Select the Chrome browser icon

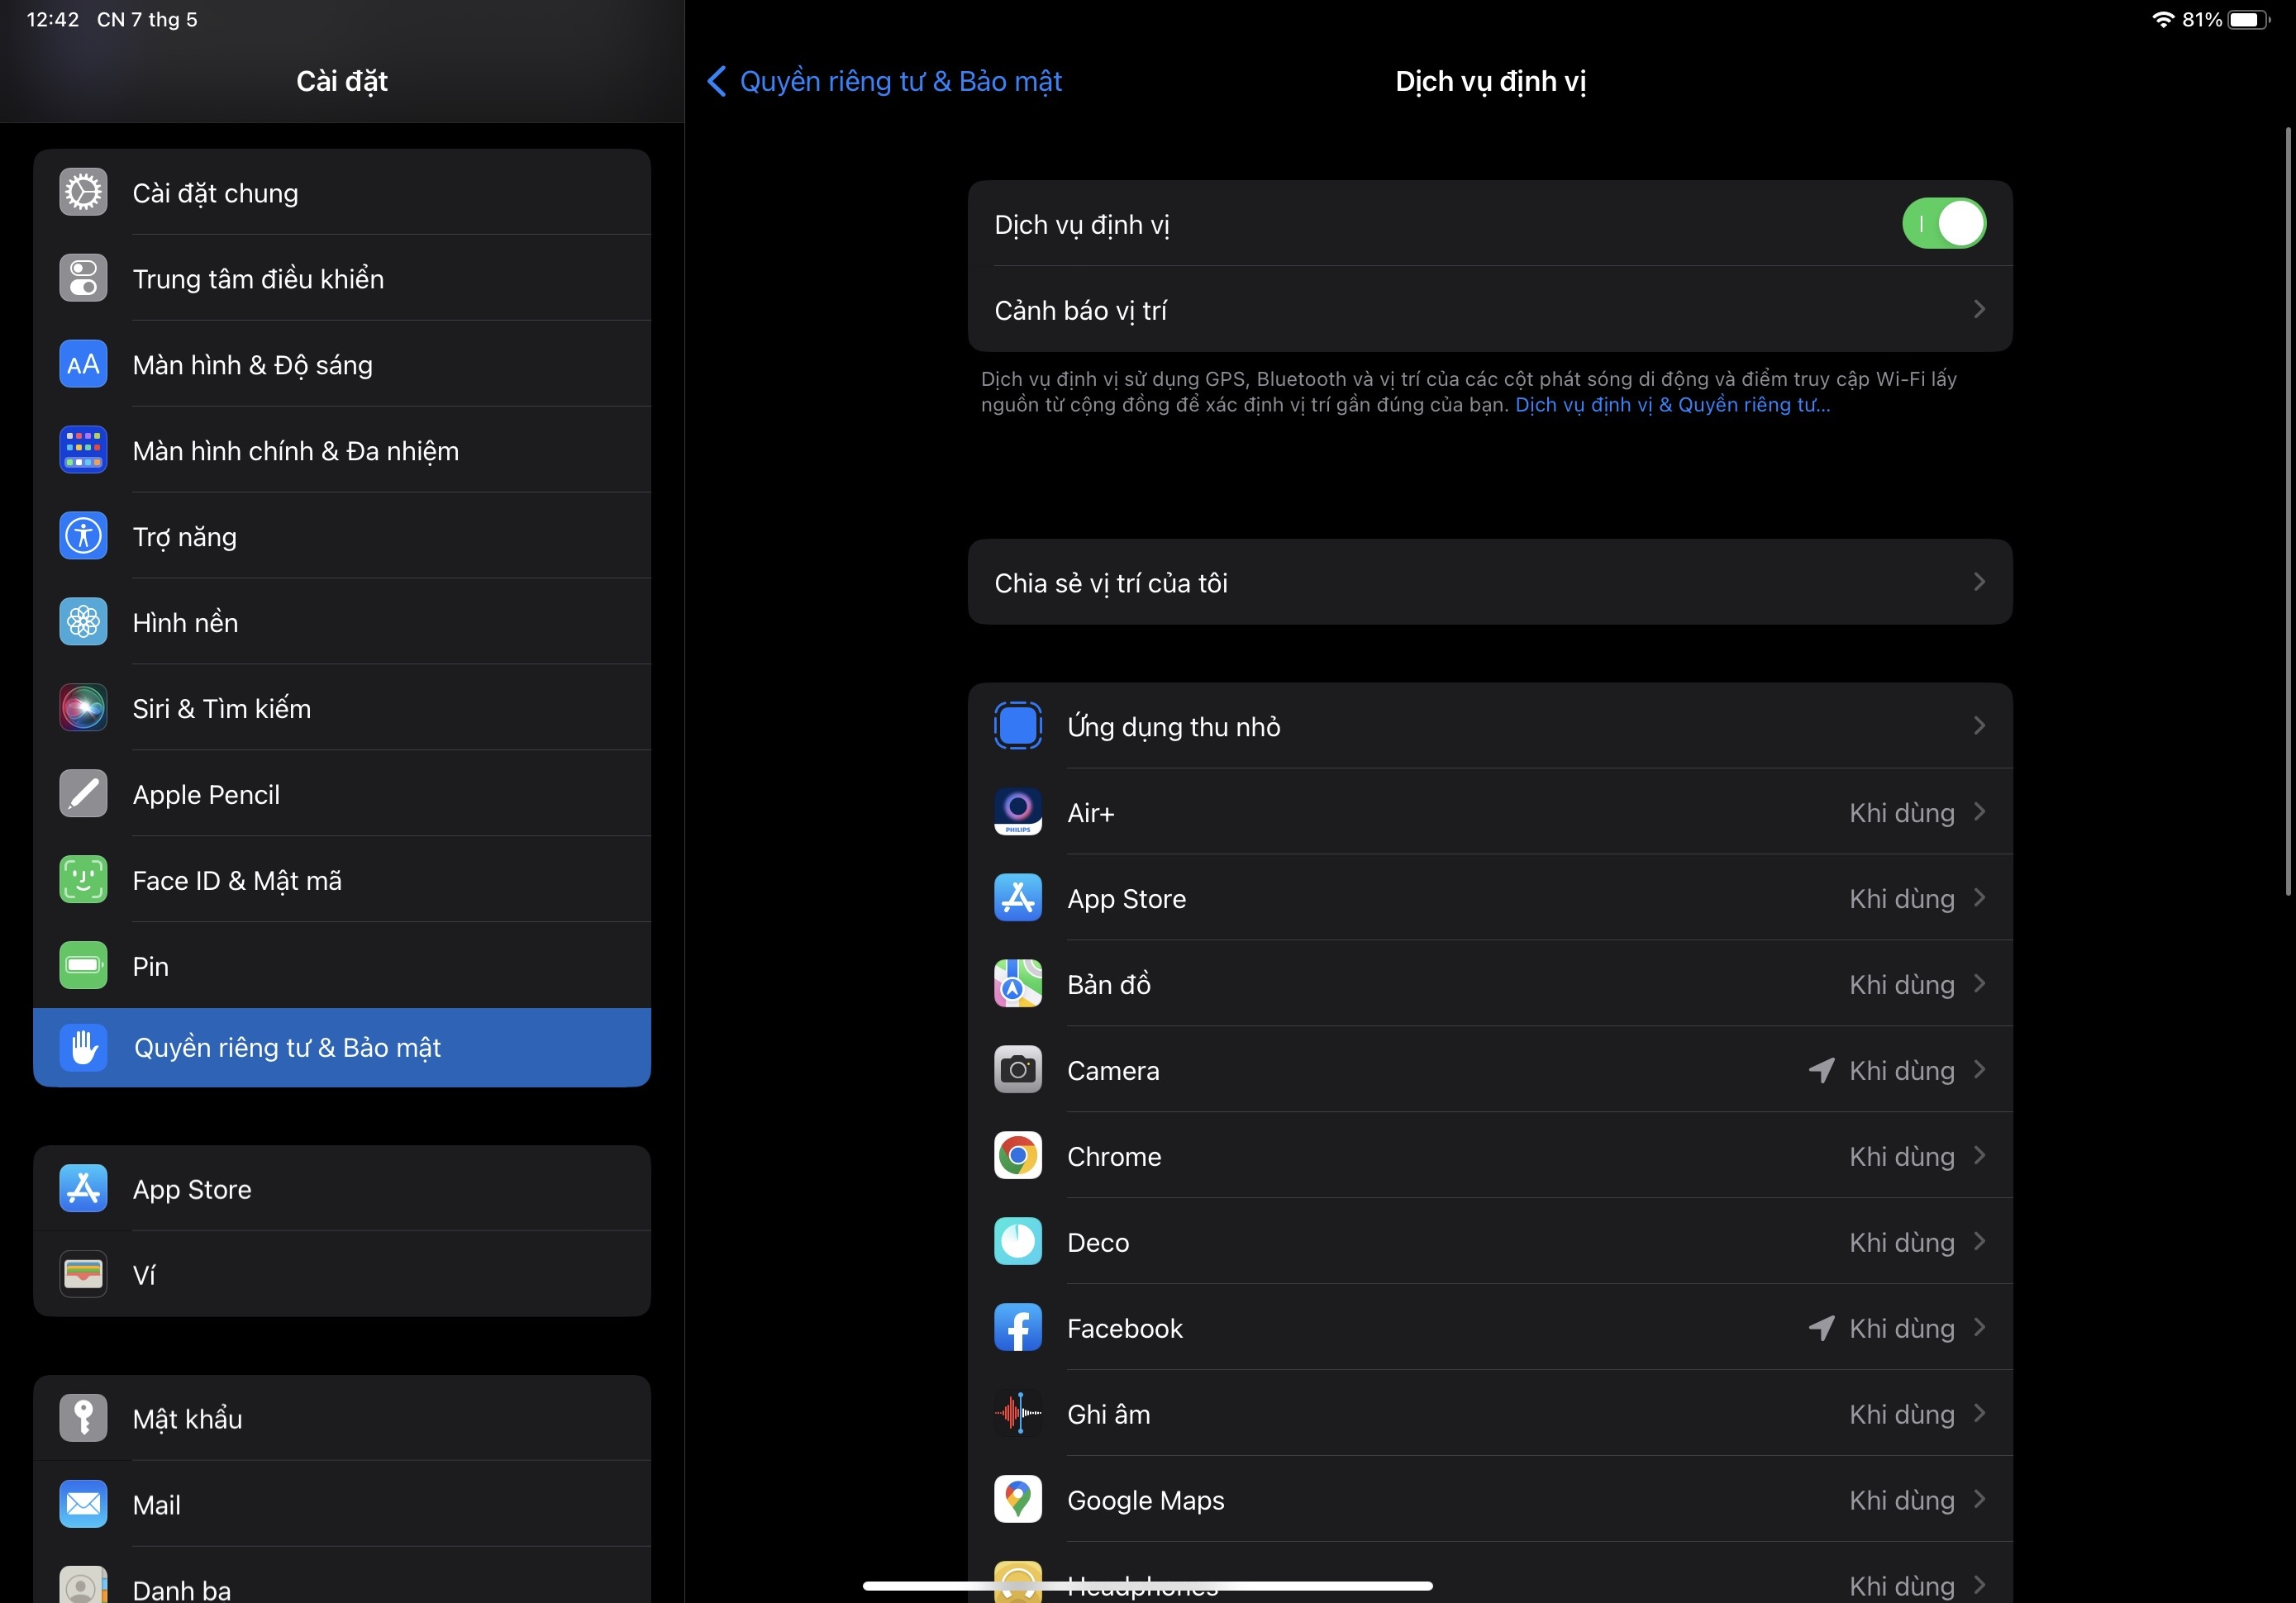[1017, 1156]
